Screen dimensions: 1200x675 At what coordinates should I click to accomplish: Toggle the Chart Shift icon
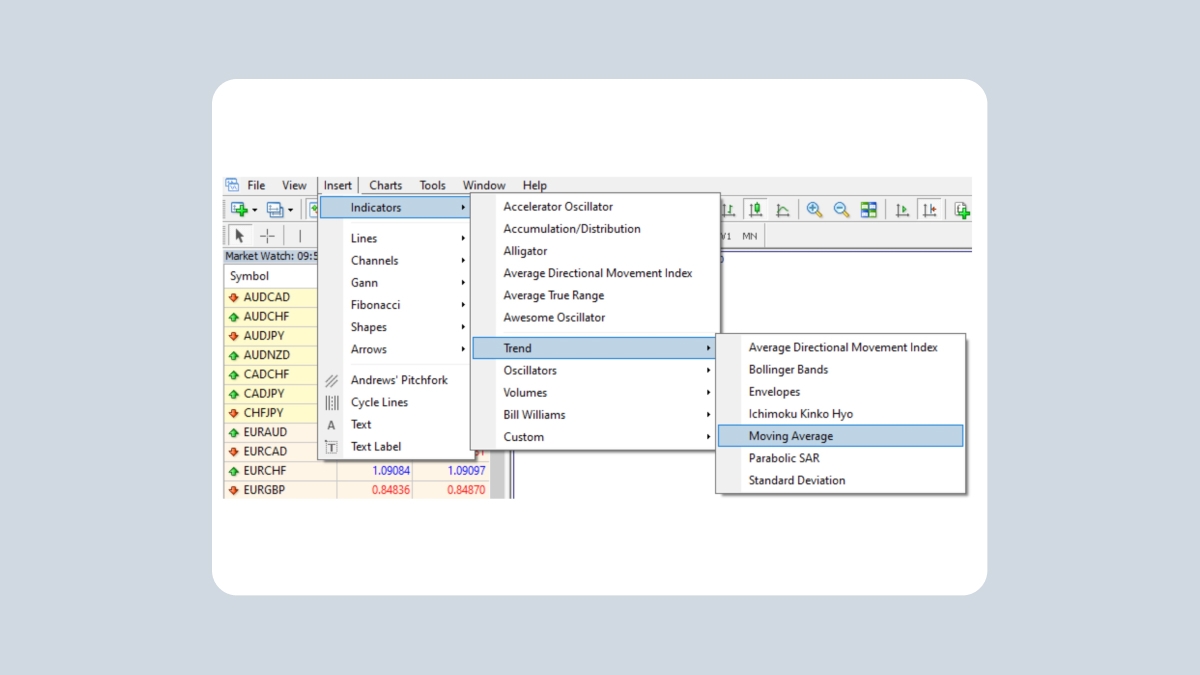930,210
